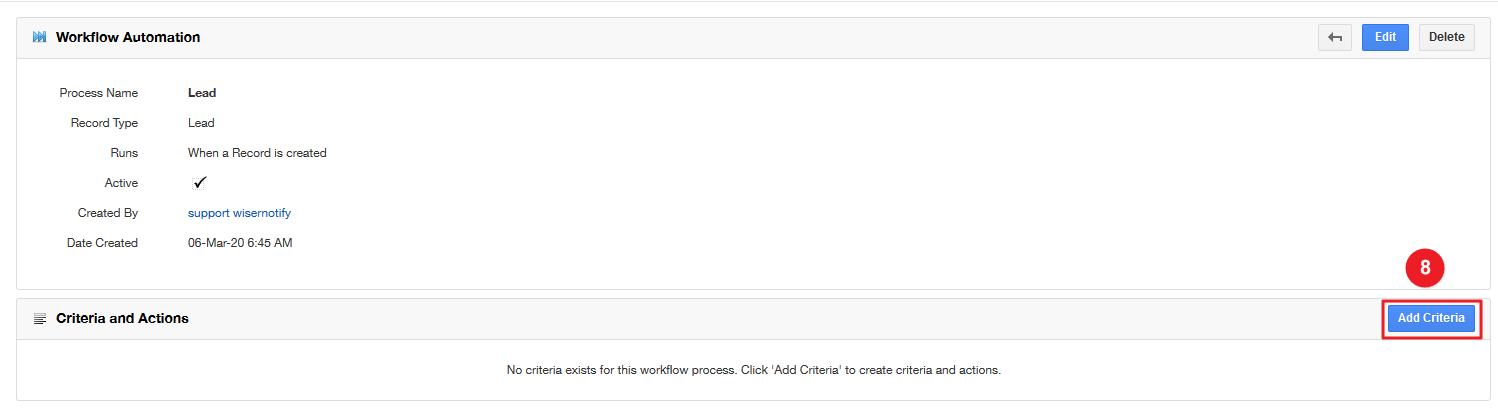
Task: Select the Created By label
Action: (108, 213)
